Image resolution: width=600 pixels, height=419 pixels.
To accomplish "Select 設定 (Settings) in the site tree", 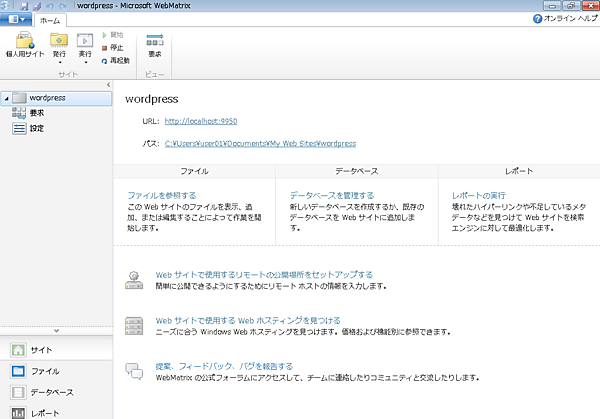I will click(x=36, y=128).
